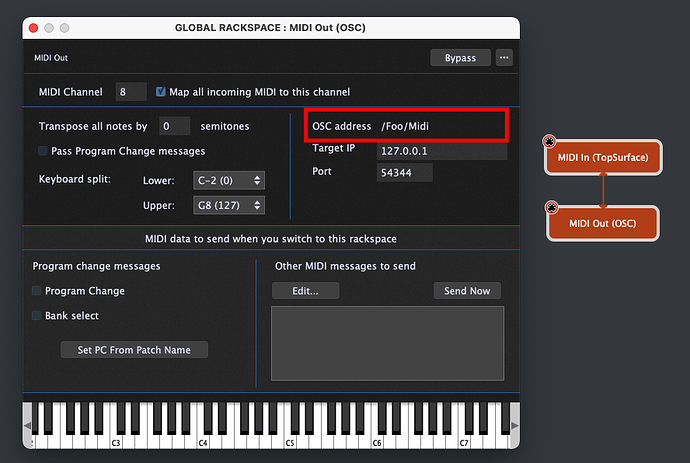
Task: Open the Lower keyboard split dropdown
Action: (229, 180)
